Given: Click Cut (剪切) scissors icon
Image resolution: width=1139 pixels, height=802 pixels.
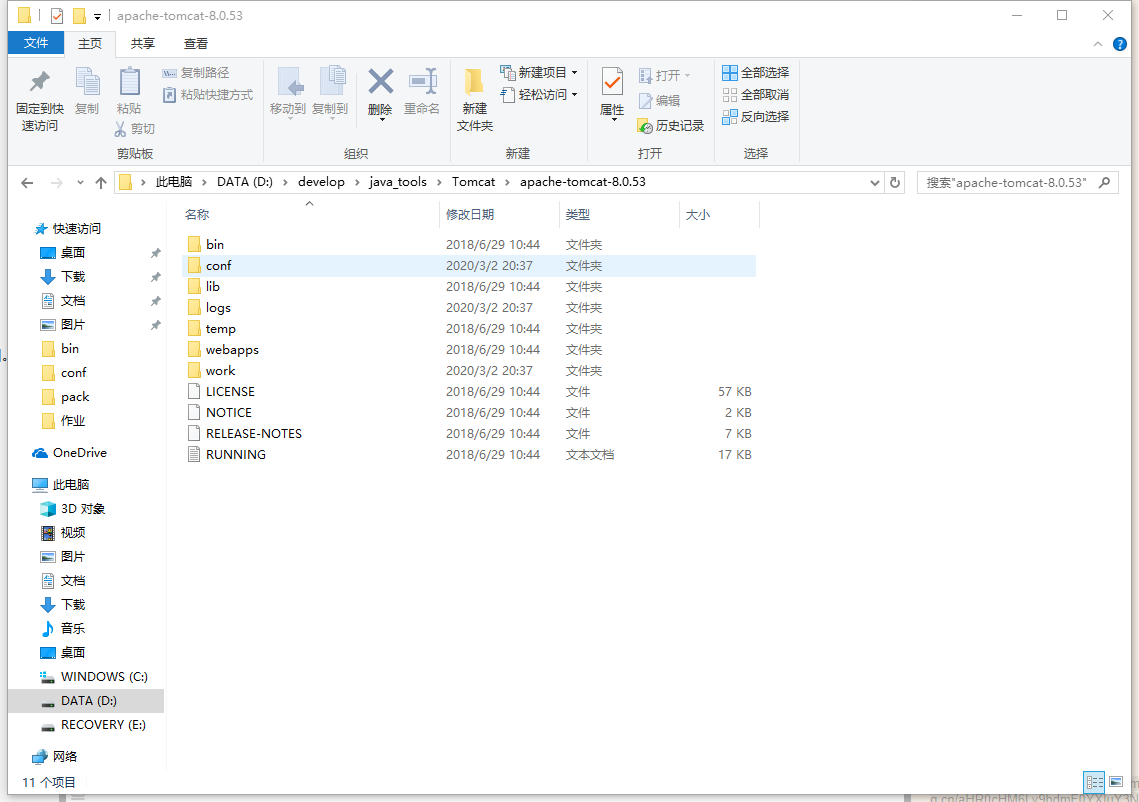Looking at the screenshot, I should point(121,129).
